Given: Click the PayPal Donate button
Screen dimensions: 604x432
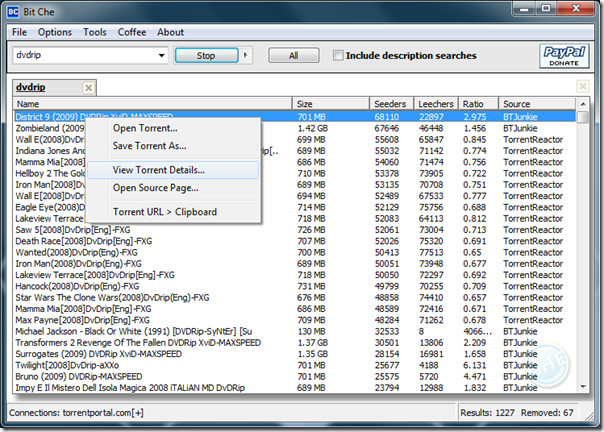Looking at the screenshot, I should point(564,56).
